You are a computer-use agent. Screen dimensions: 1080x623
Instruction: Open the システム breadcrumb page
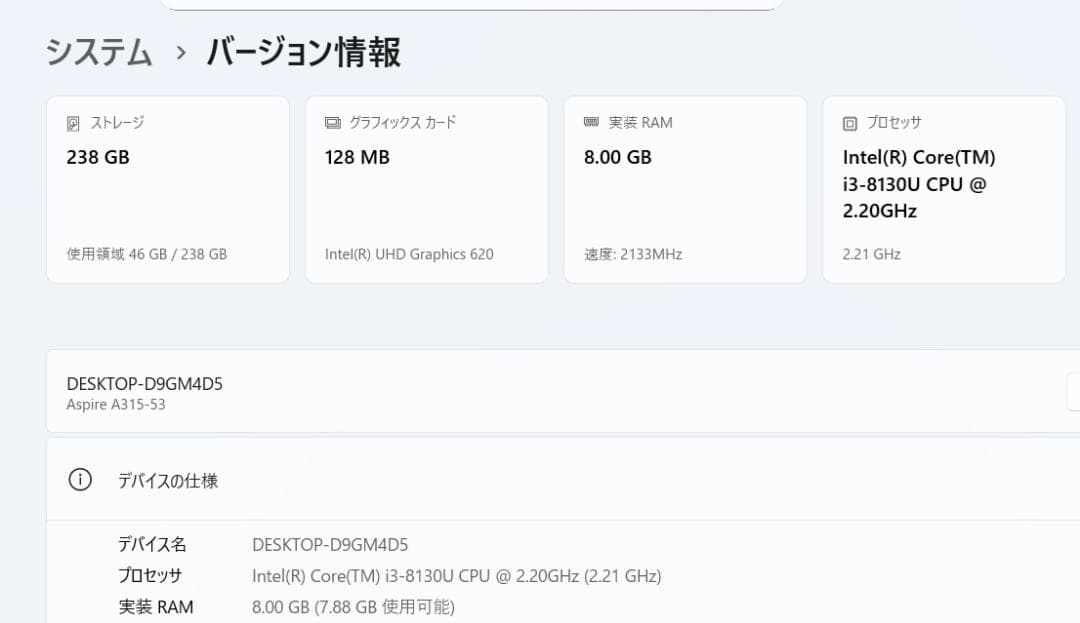[x=97, y=54]
